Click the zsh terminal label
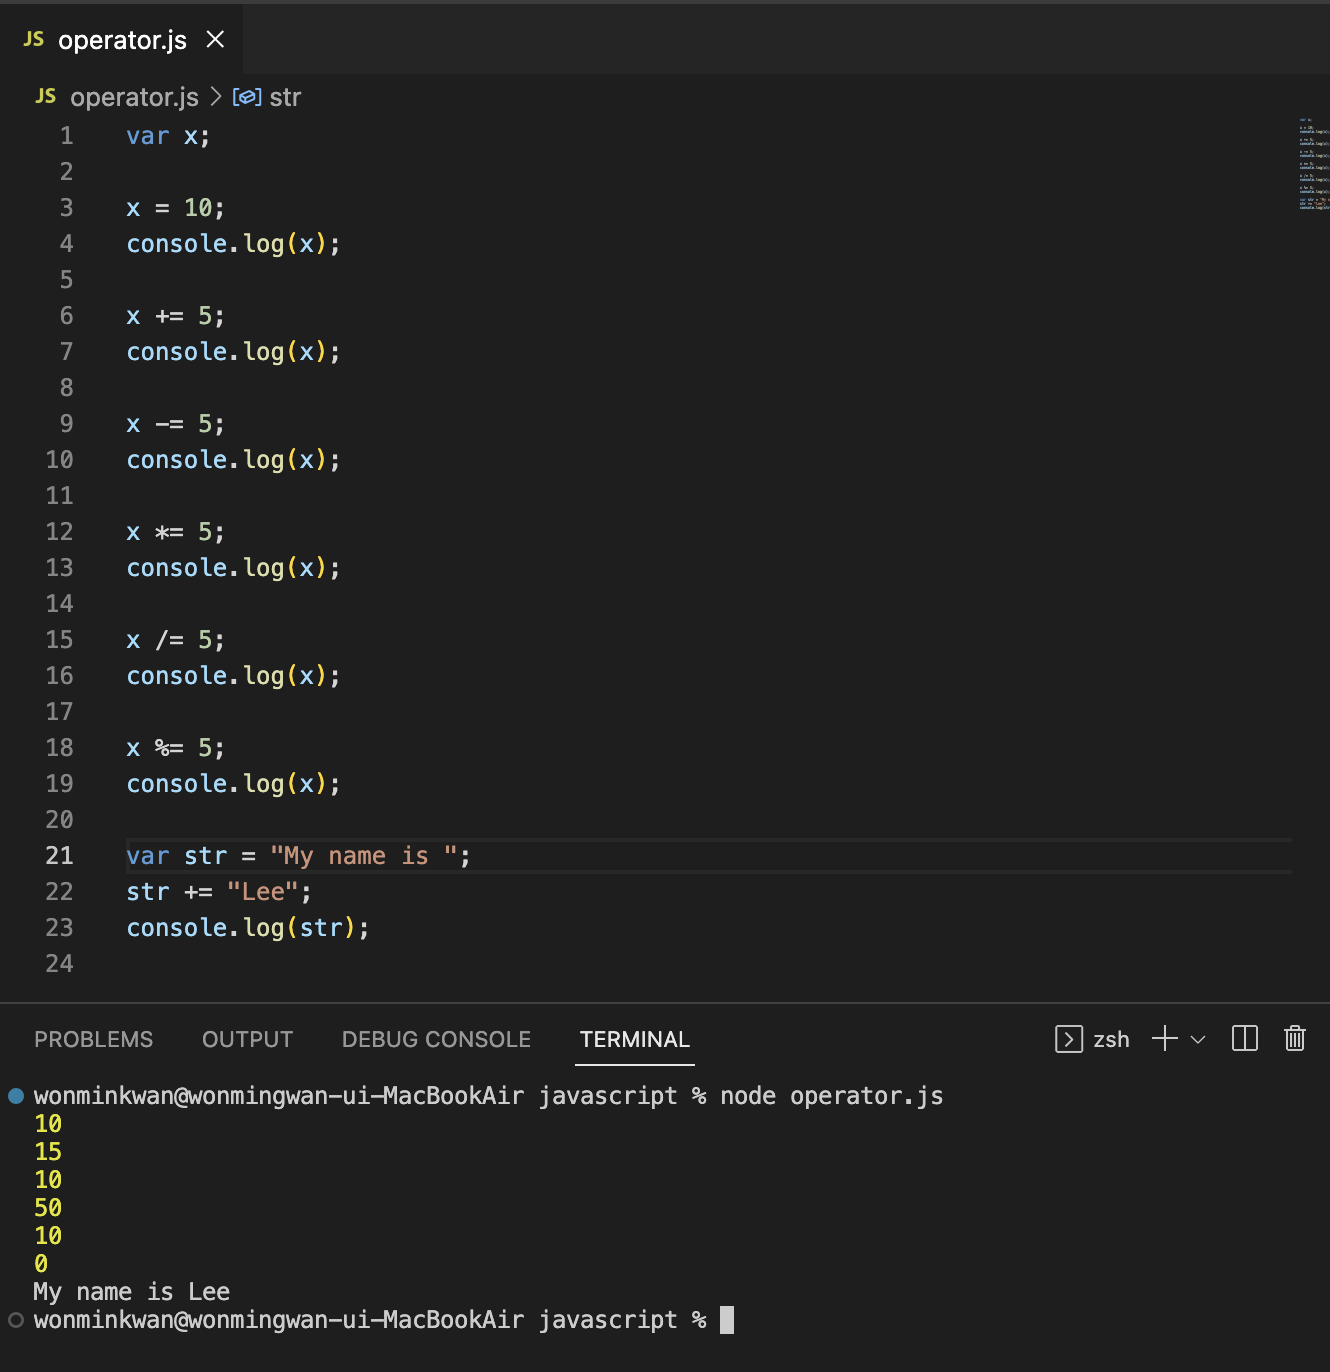This screenshot has height=1372, width=1330. (1111, 1039)
